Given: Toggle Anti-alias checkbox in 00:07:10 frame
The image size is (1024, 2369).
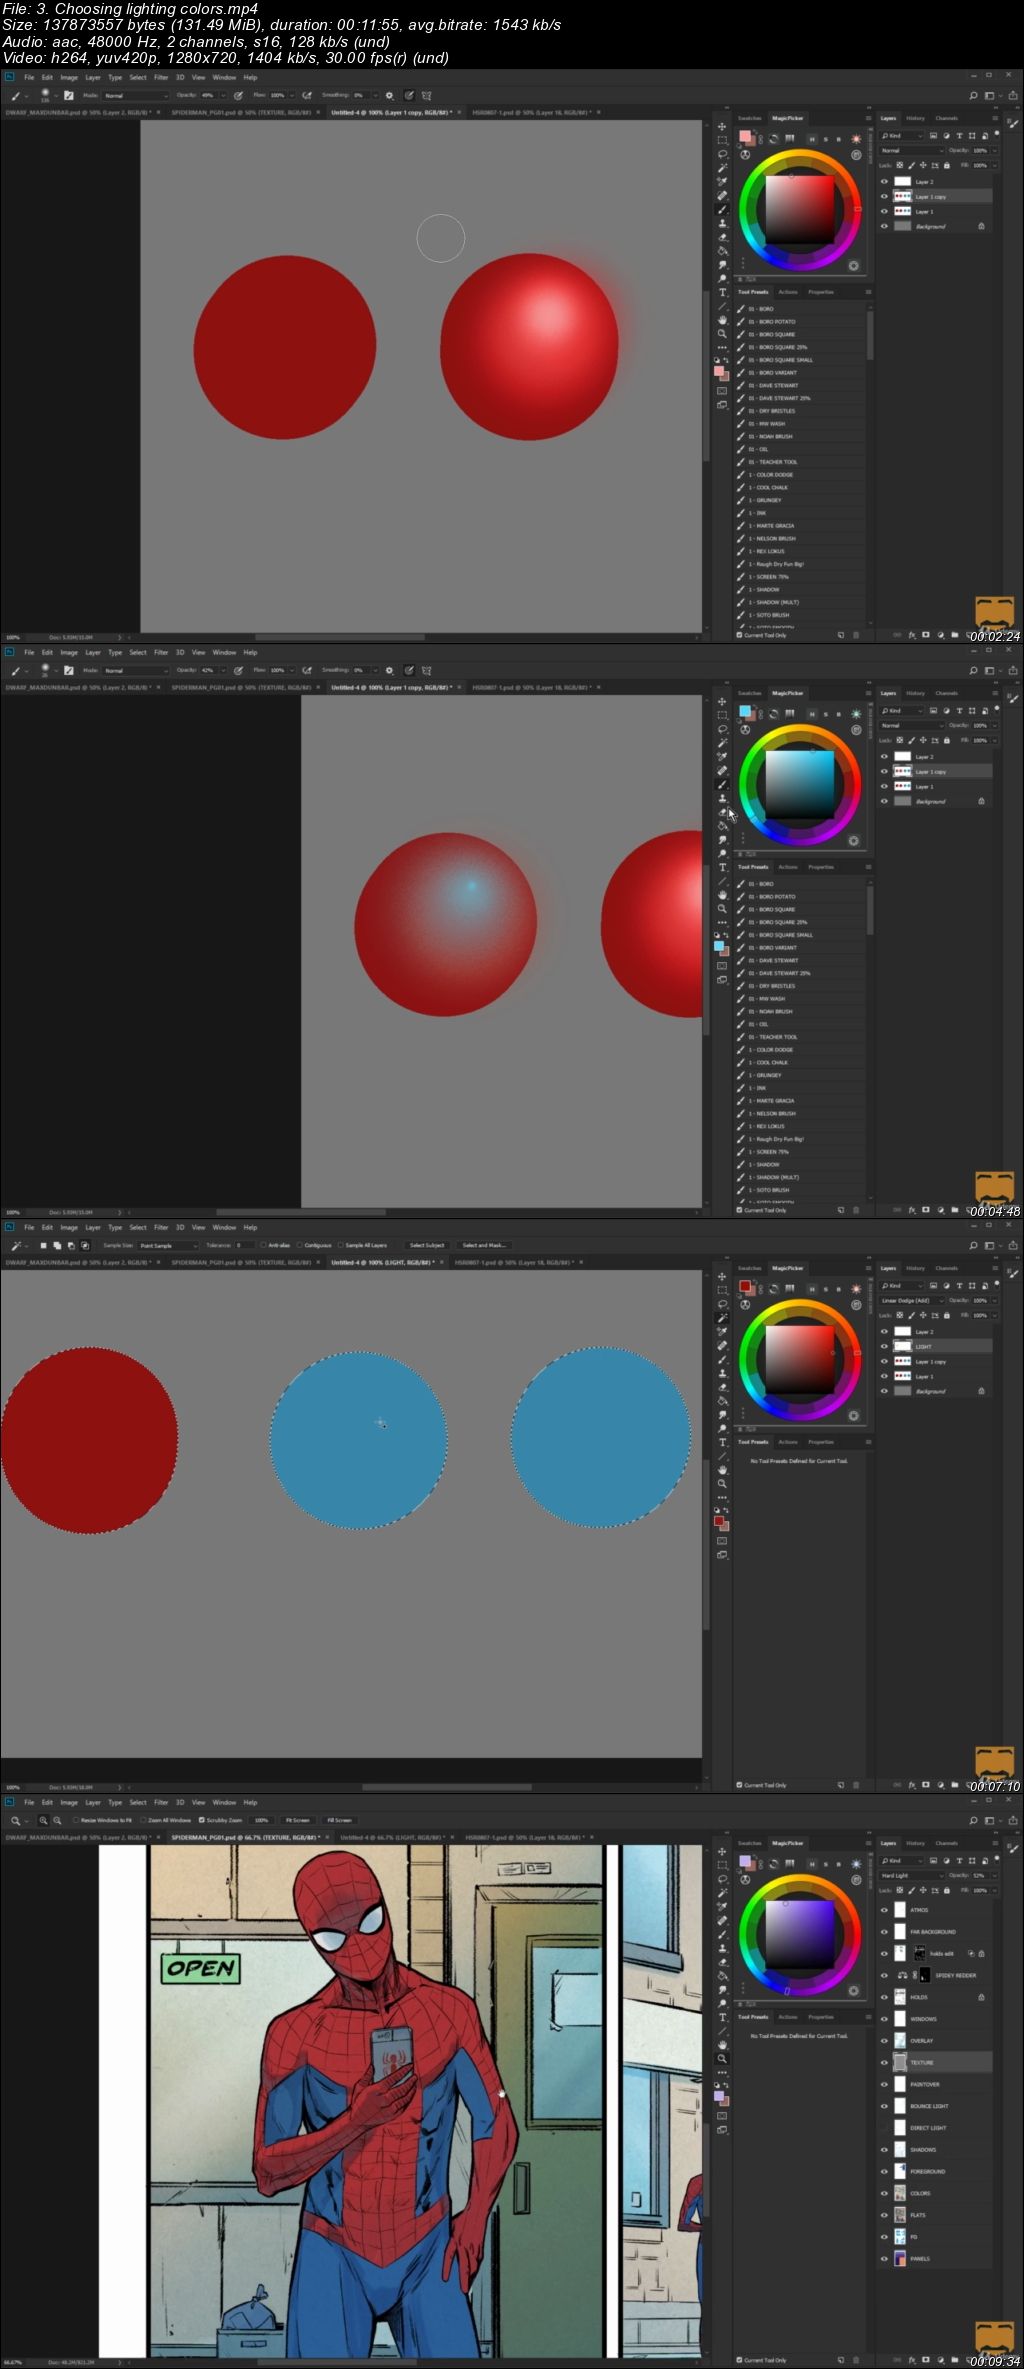Looking at the screenshot, I should click(264, 1245).
